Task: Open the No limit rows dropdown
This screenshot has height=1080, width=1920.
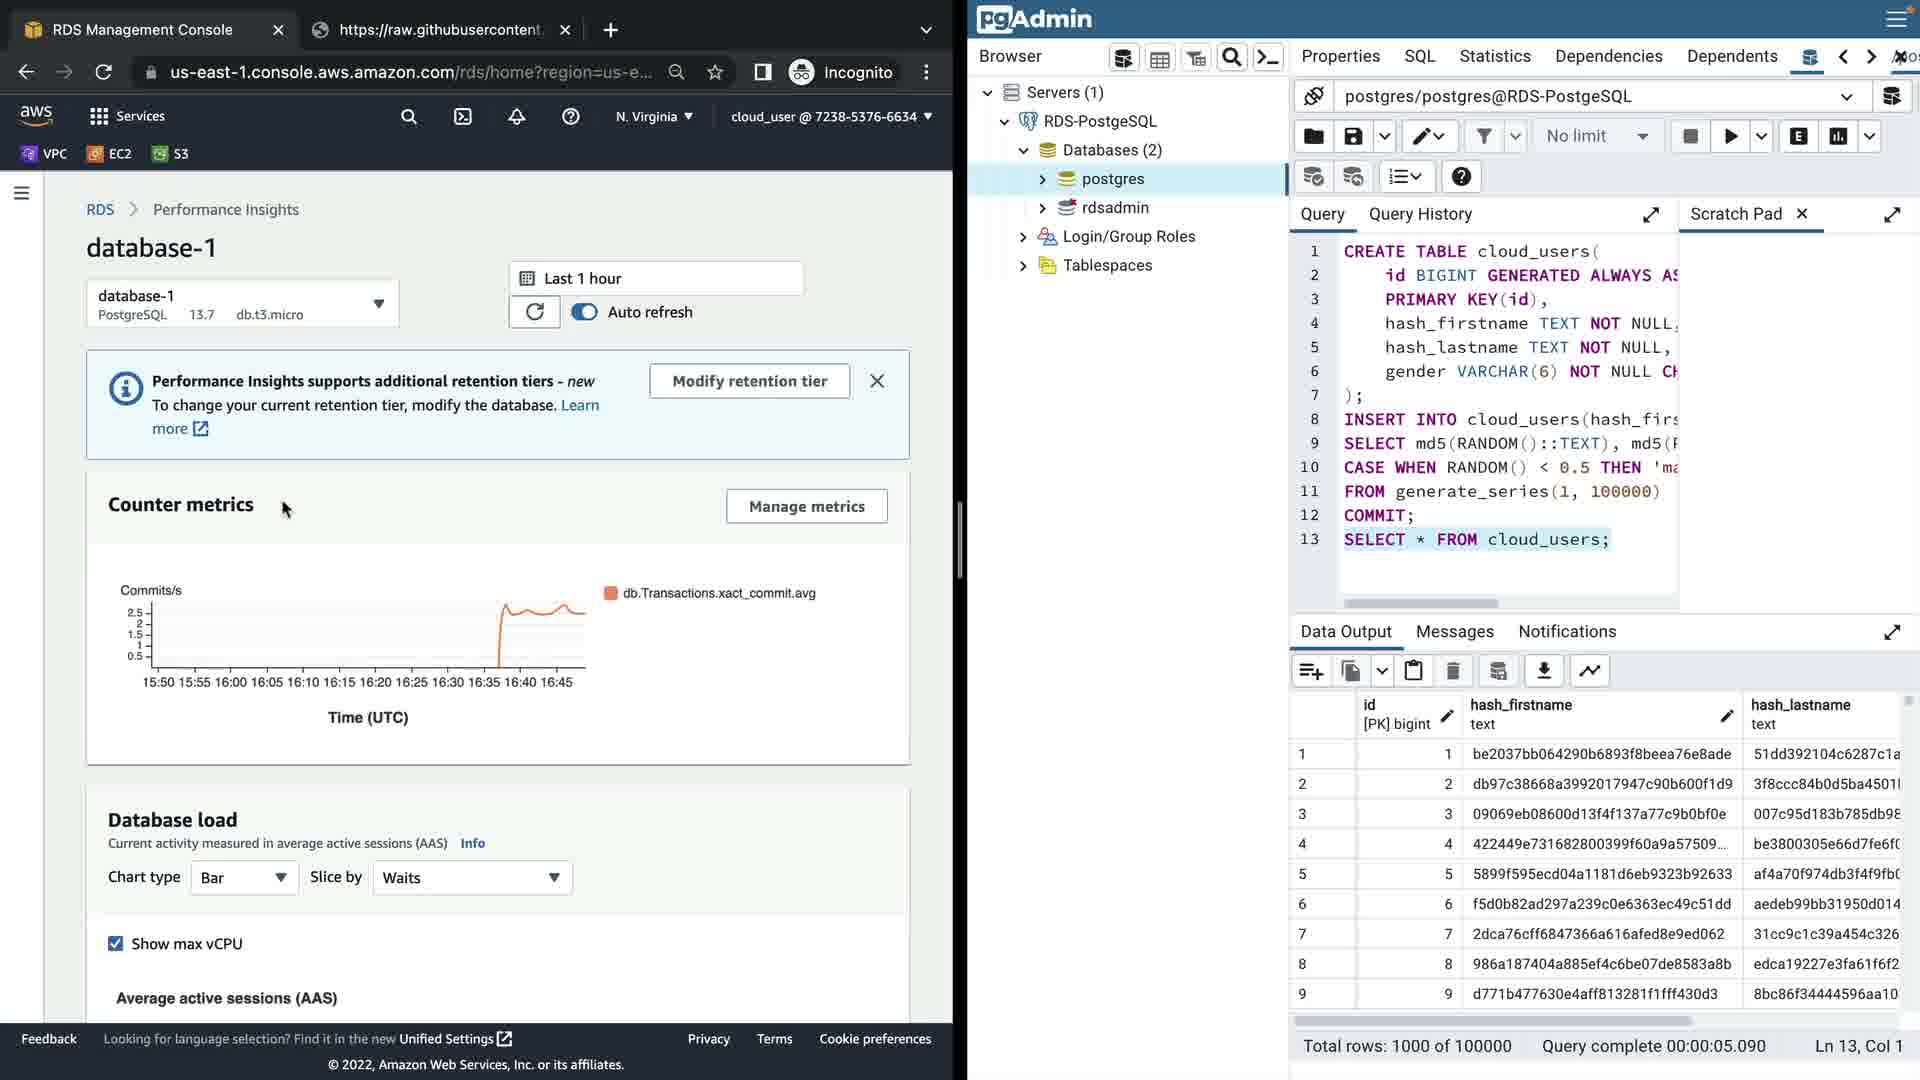Action: click(1596, 137)
